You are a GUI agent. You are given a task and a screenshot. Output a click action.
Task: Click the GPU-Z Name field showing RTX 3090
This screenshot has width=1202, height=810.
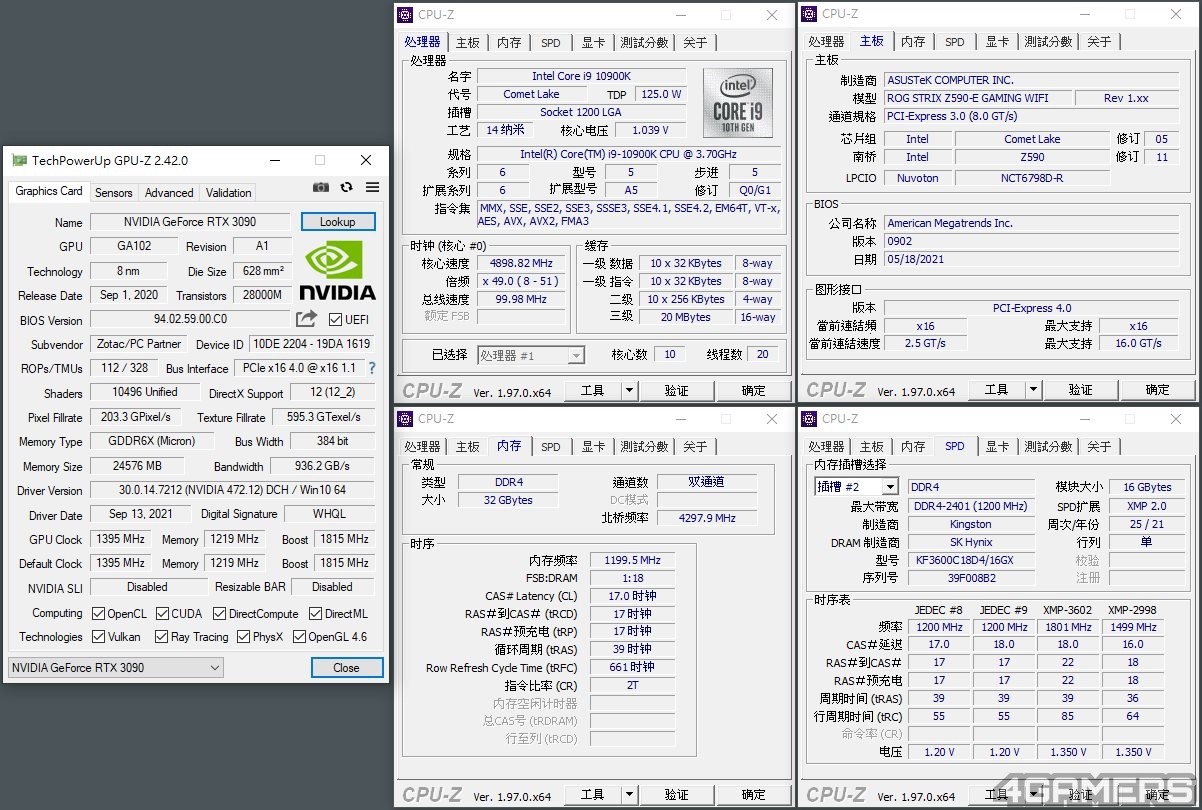[x=190, y=222]
